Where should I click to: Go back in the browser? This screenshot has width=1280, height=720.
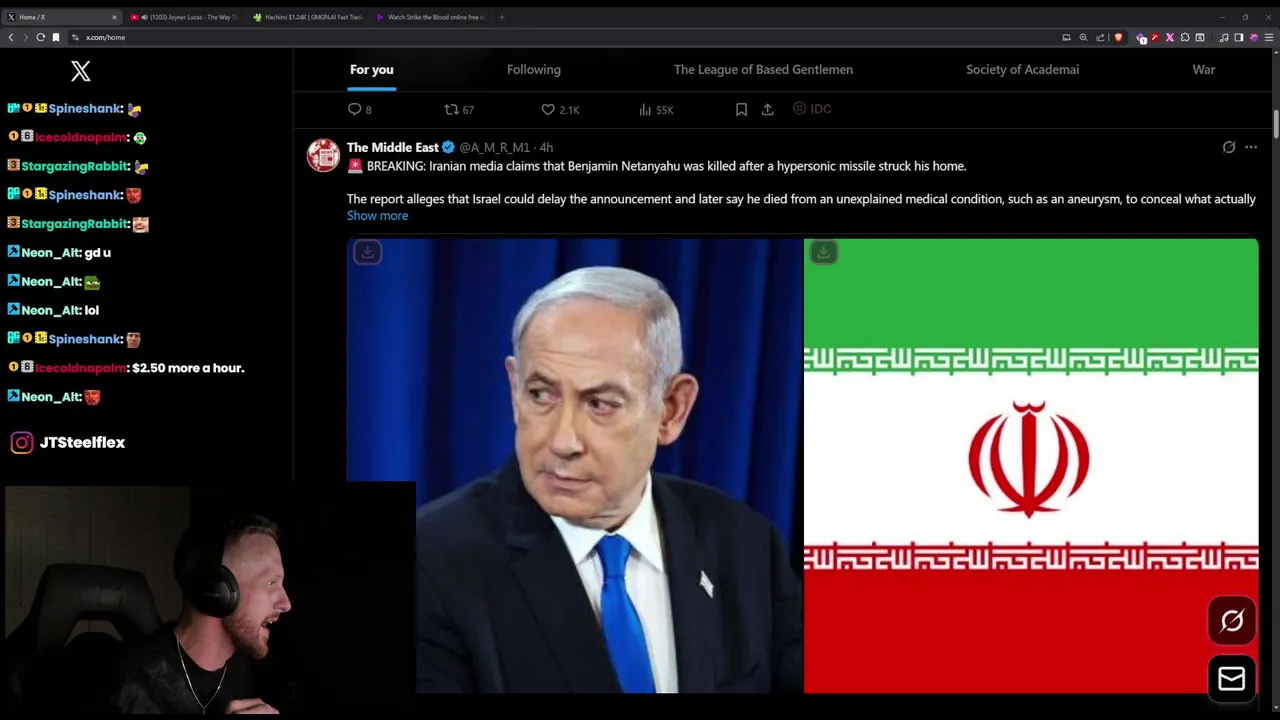tap(11, 37)
